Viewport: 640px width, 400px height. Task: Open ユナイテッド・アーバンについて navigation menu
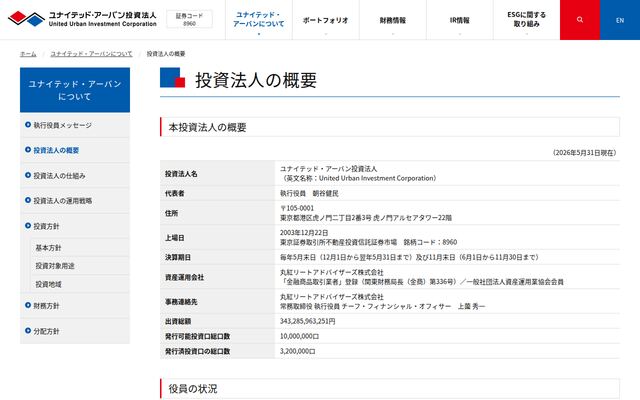pos(259,20)
